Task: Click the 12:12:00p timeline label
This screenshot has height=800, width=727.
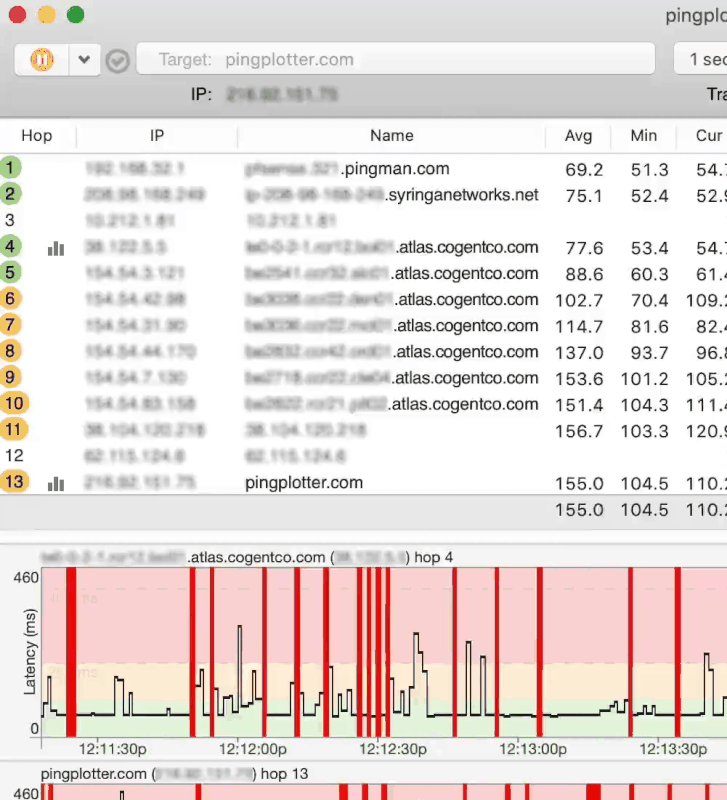Action: [253, 749]
